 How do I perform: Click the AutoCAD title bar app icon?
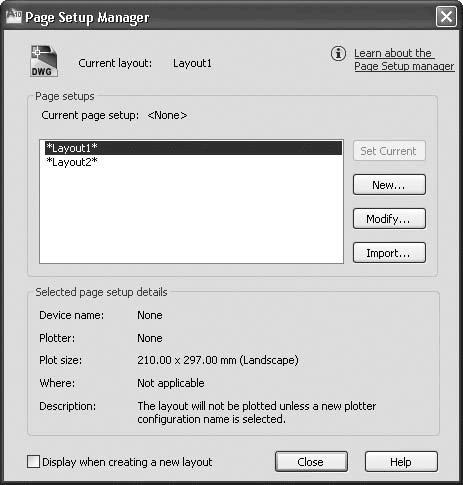coord(14,16)
